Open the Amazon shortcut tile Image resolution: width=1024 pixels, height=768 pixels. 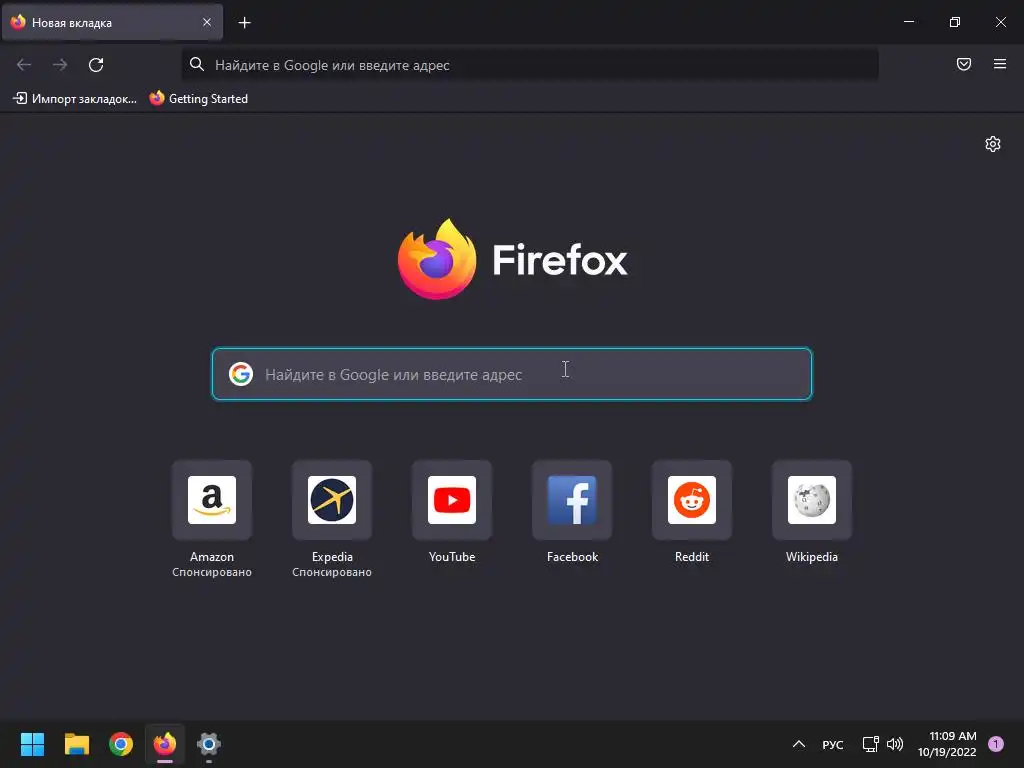(212, 500)
